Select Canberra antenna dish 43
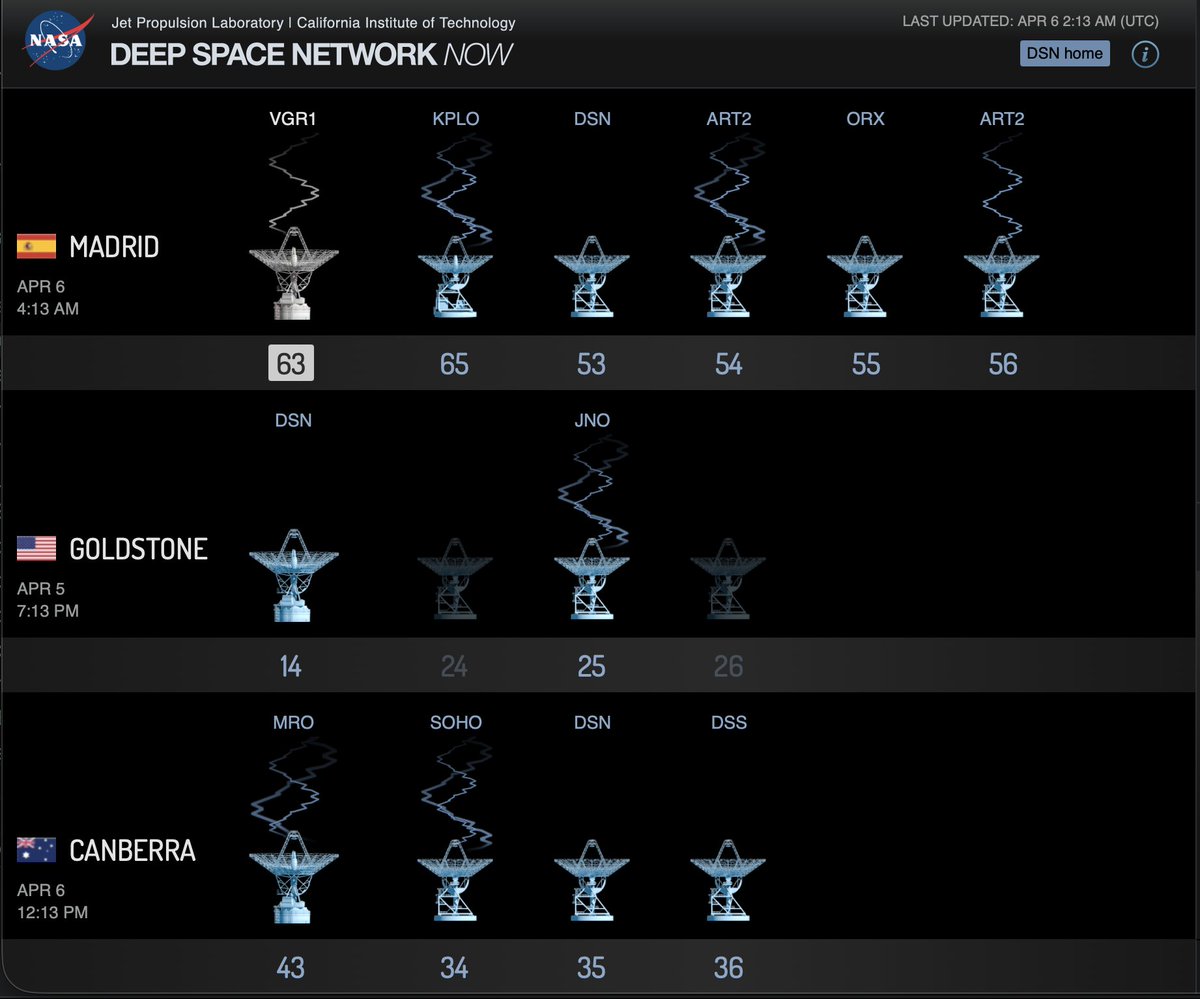Image resolution: width=1200 pixels, height=999 pixels. click(293, 877)
